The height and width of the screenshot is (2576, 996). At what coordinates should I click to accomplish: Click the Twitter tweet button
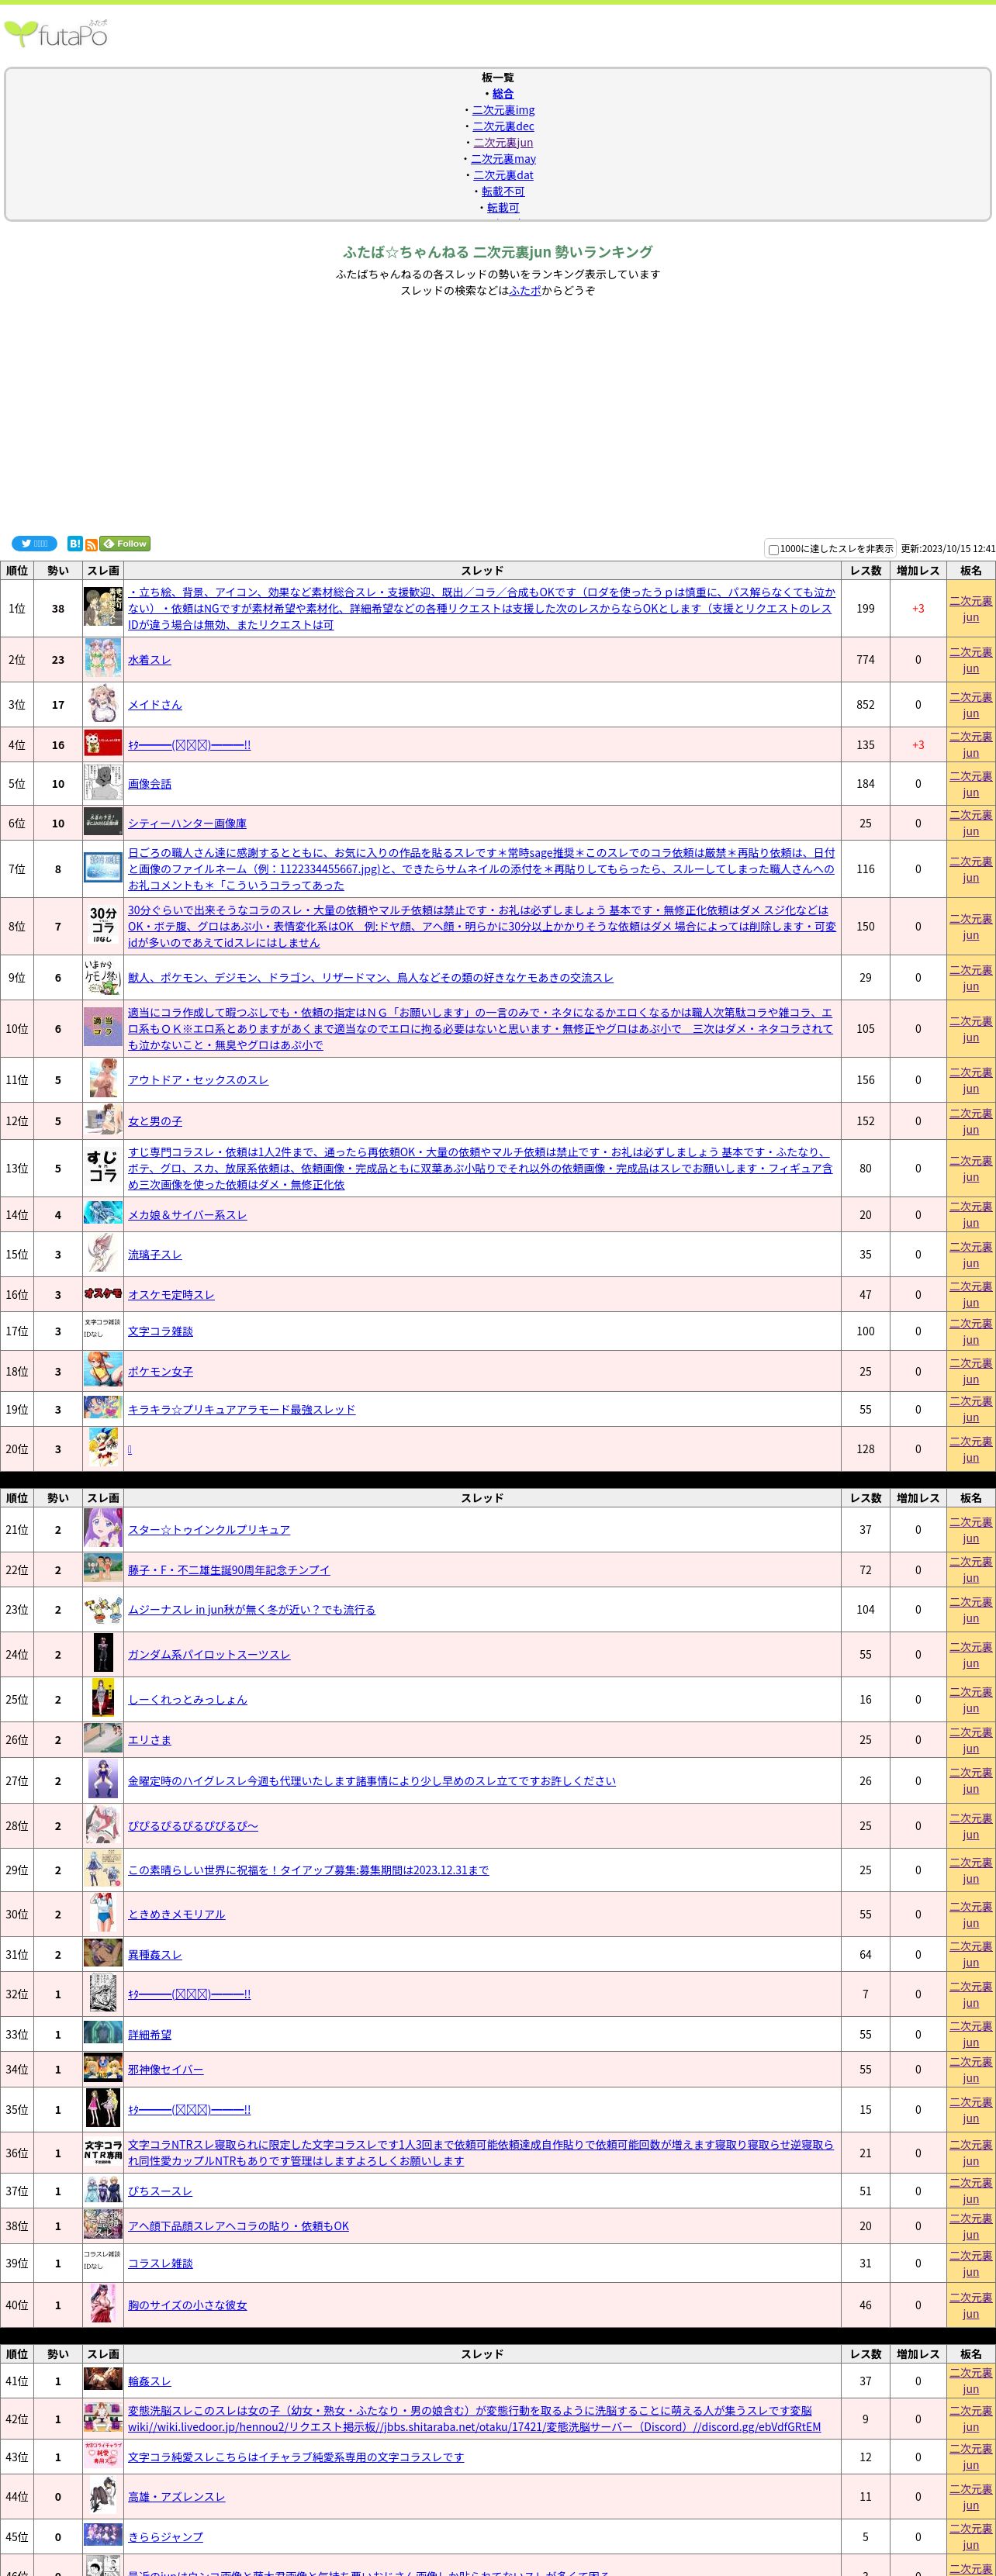coord(34,544)
